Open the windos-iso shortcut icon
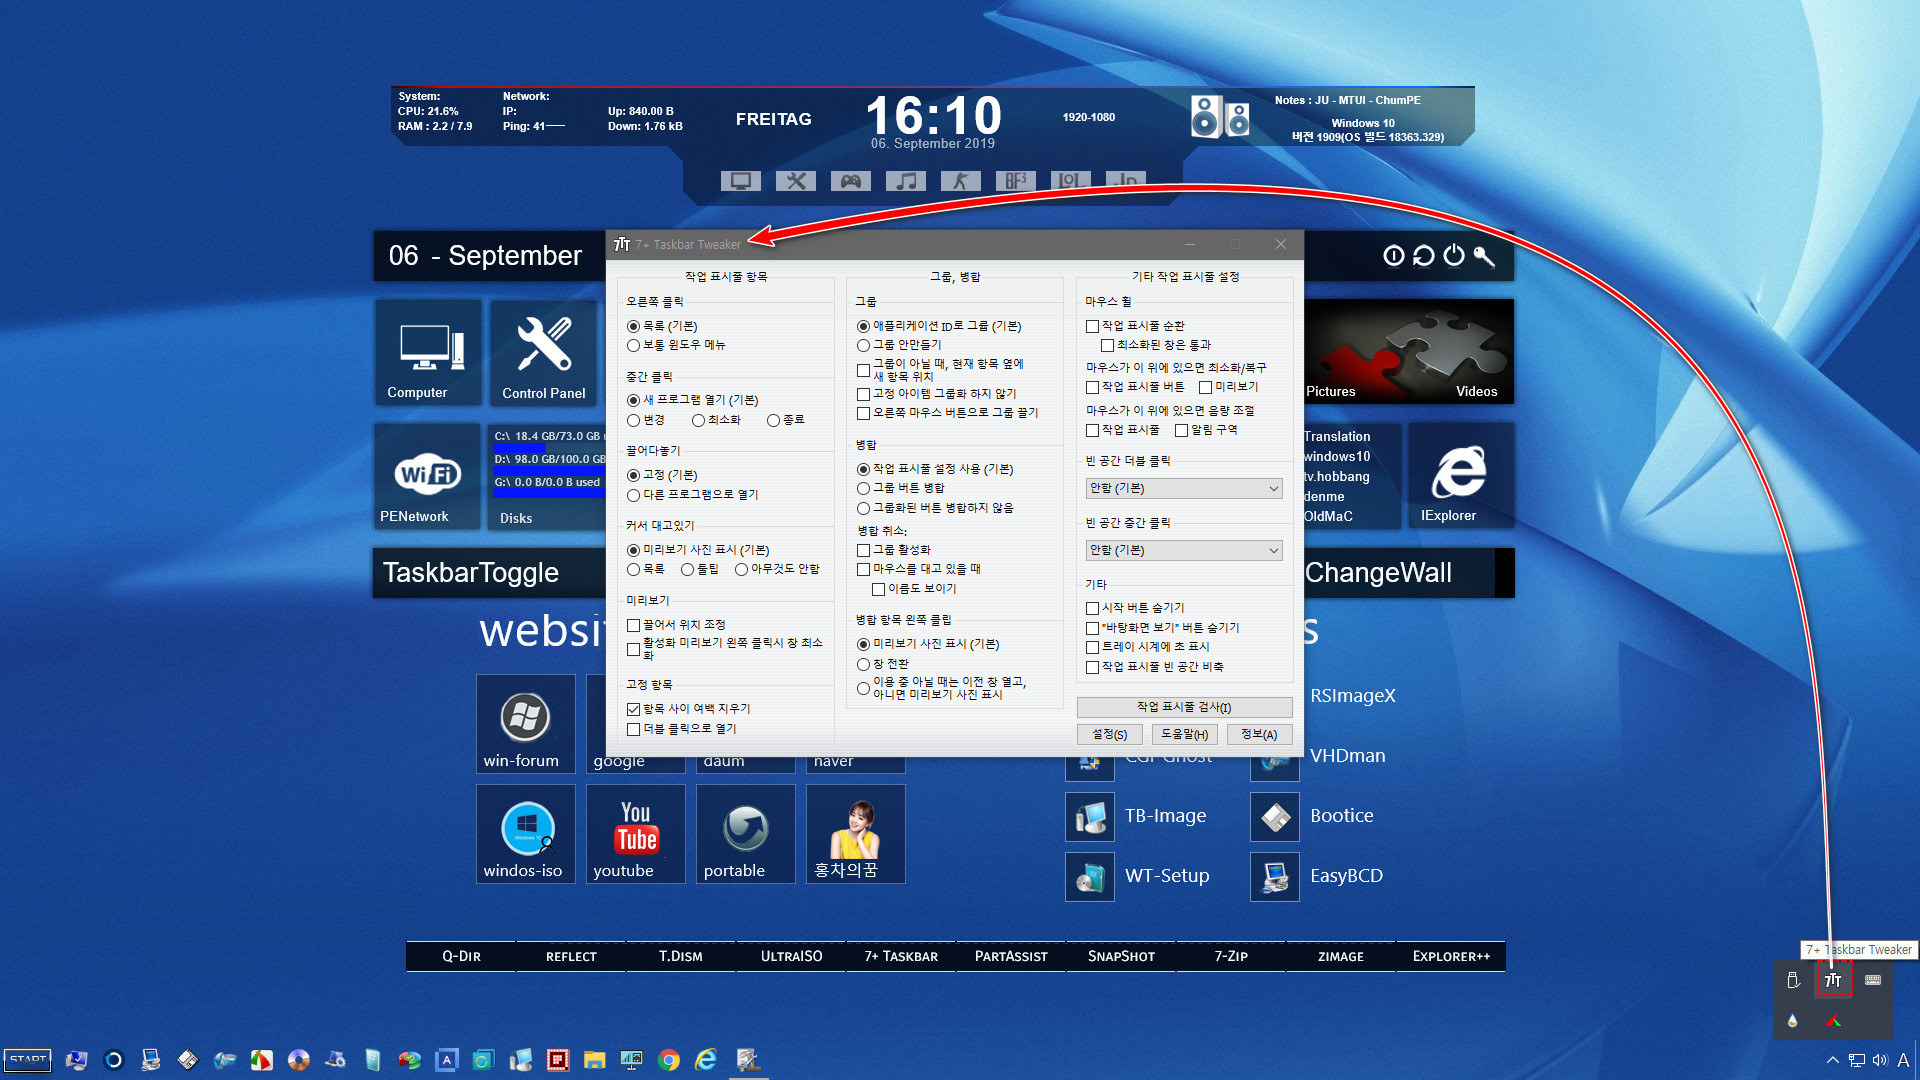This screenshot has width=1920, height=1080. 525,833
